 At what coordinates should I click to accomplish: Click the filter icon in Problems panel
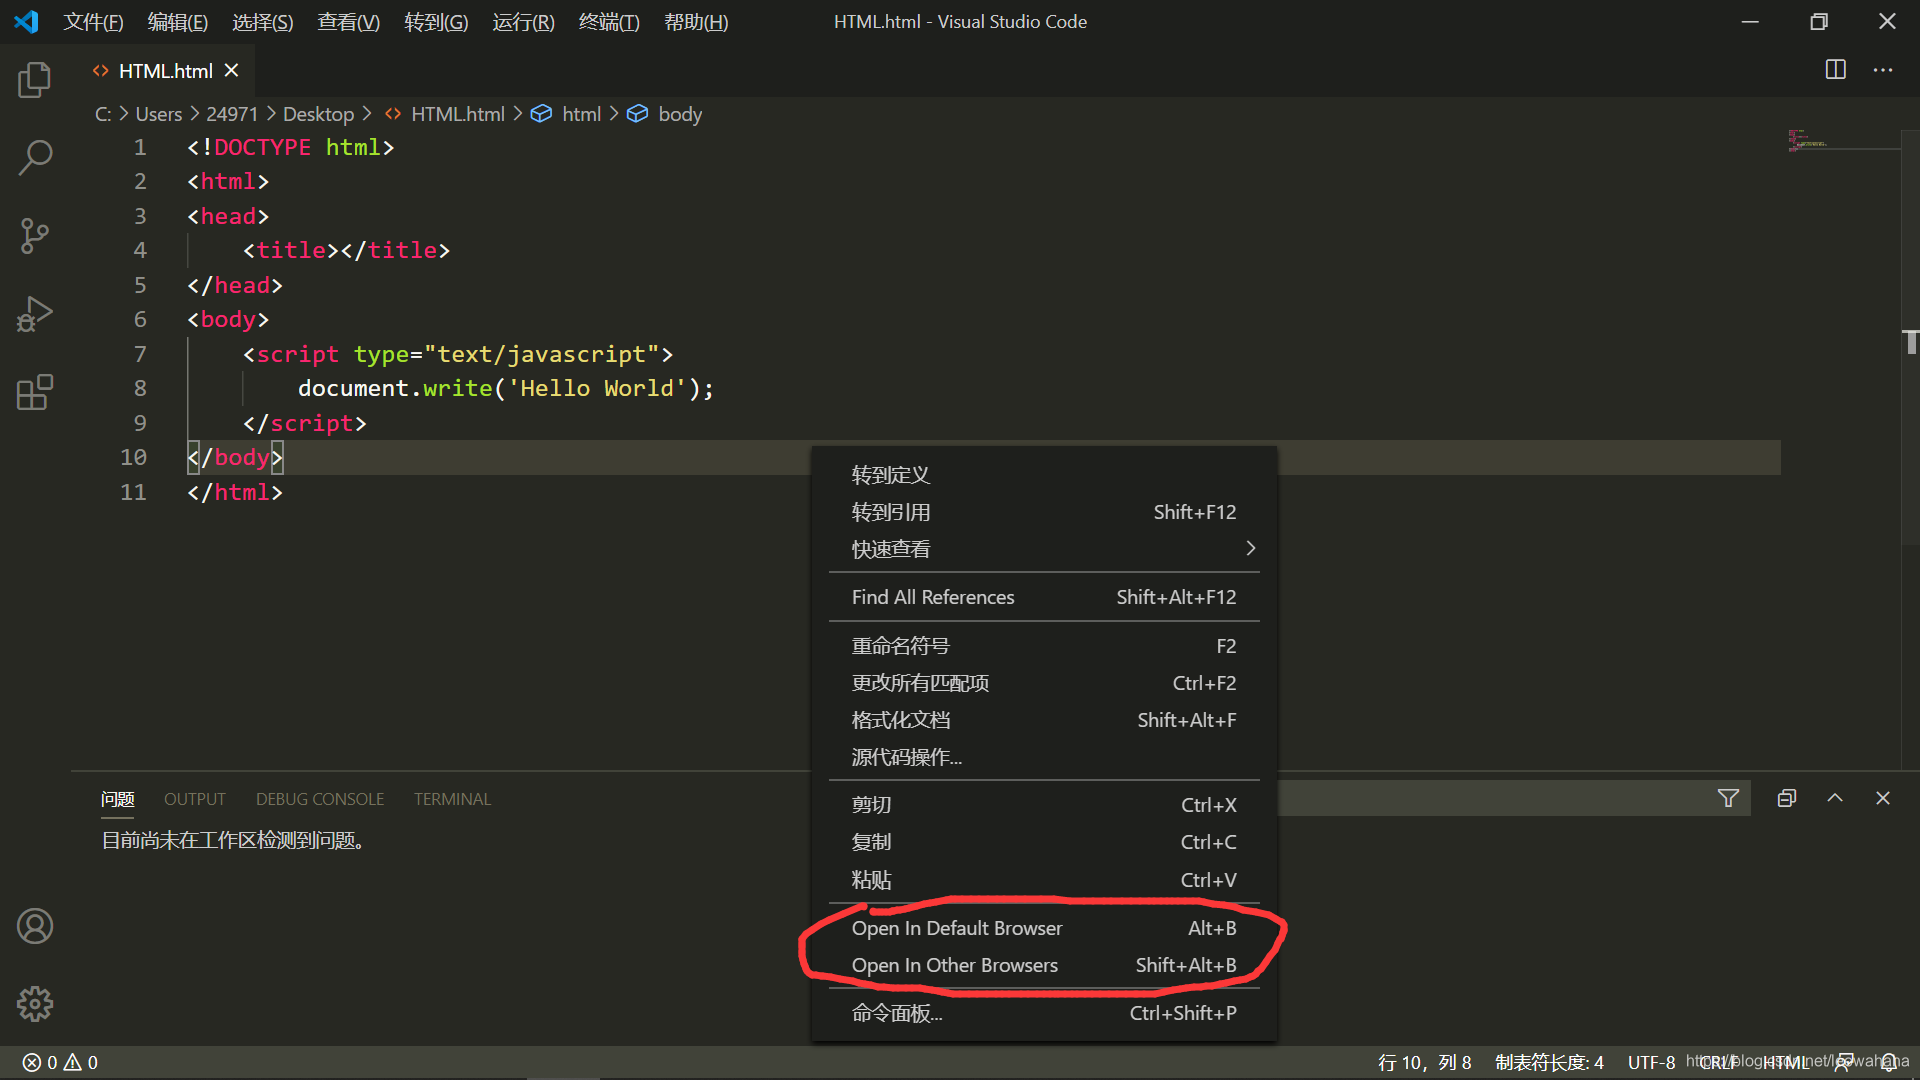pos(1728,798)
